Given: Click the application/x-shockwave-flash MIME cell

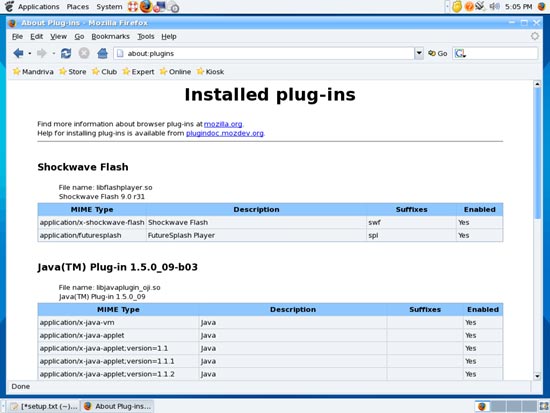Looking at the screenshot, I should [x=92, y=222].
